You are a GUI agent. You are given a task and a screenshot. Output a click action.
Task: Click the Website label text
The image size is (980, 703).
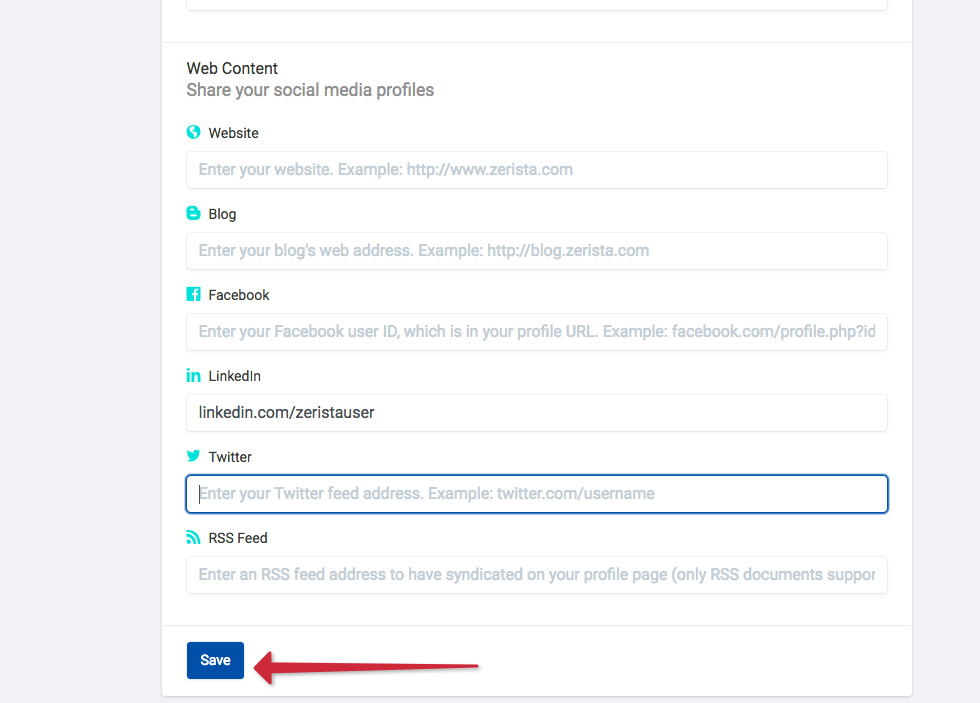233,133
